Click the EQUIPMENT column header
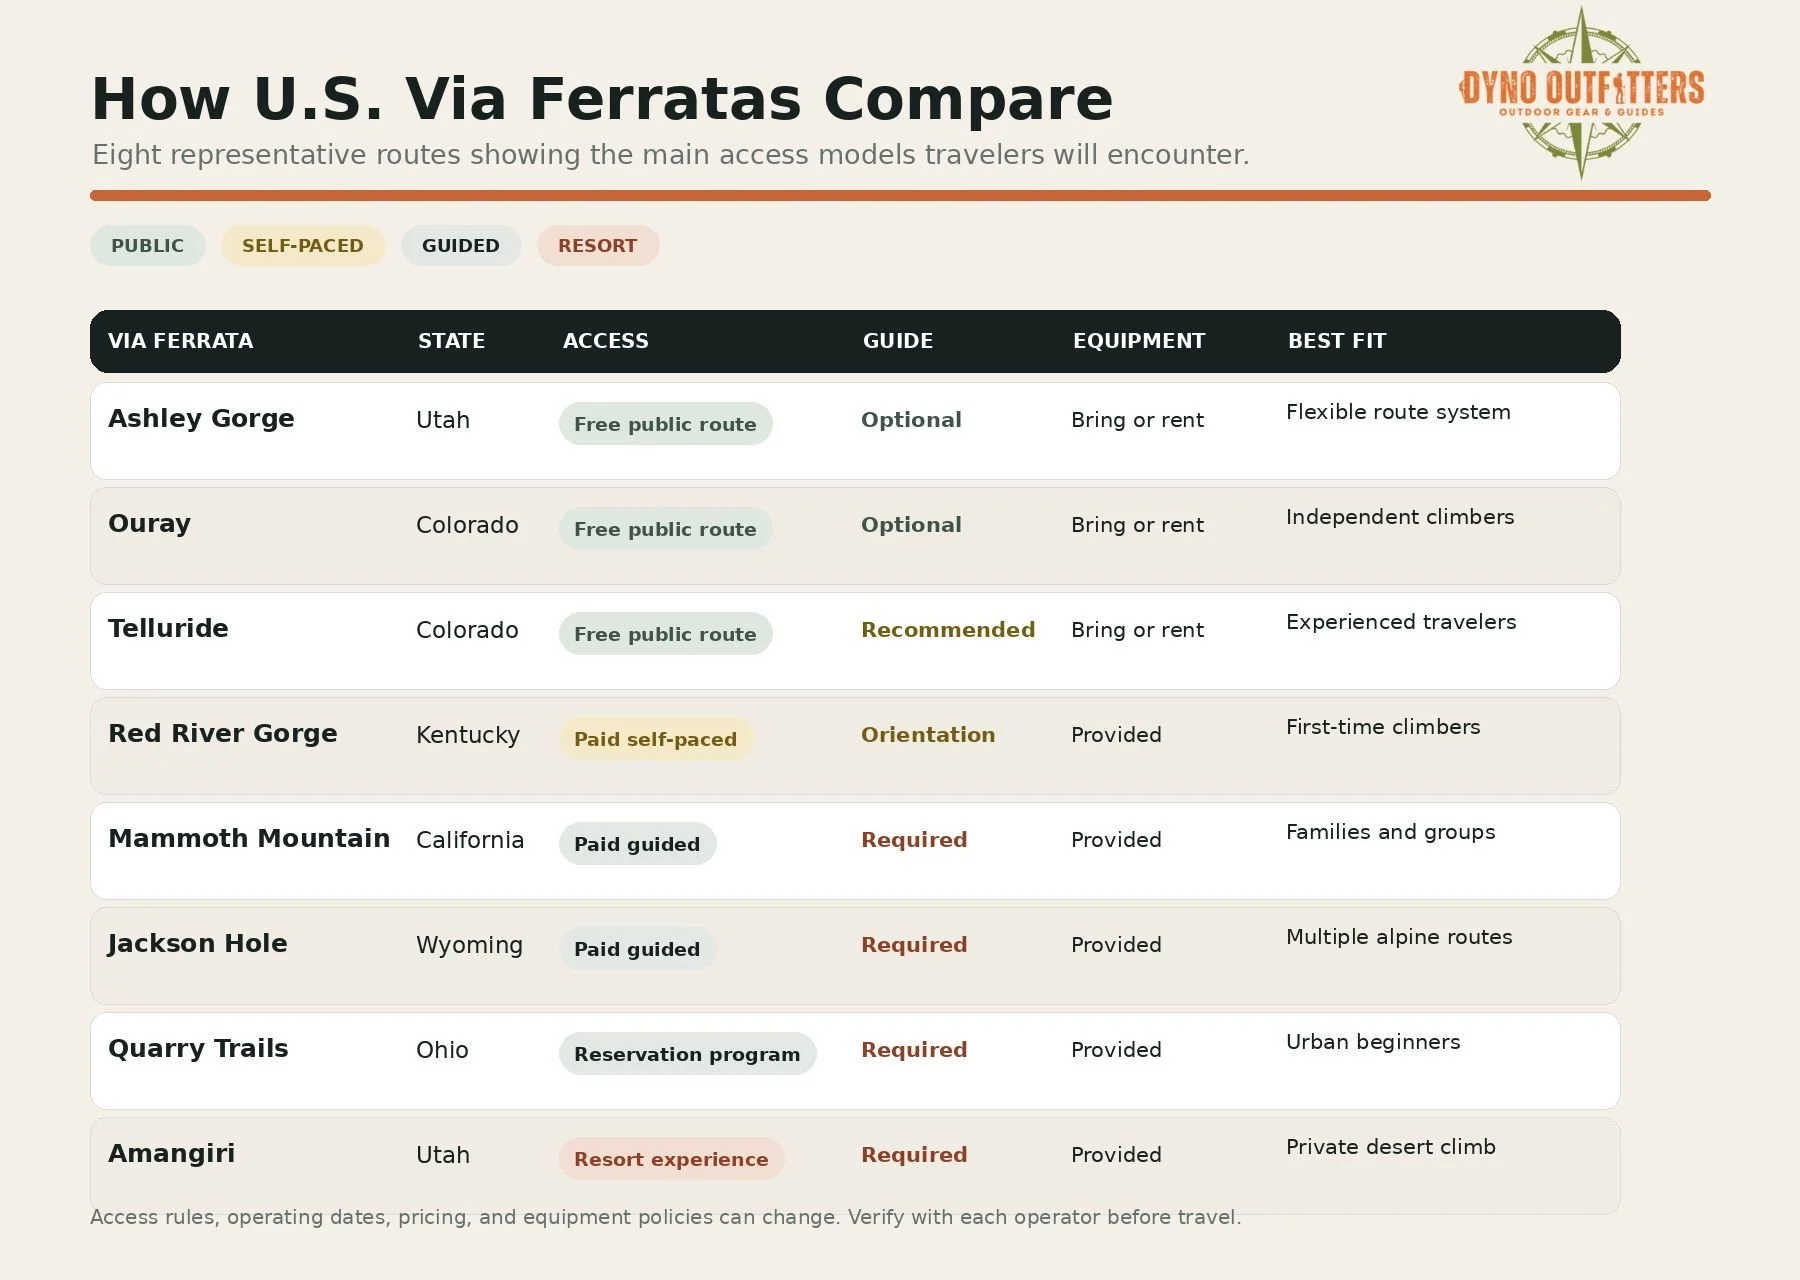The height and width of the screenshot is (1280, 1800). 1139,341
